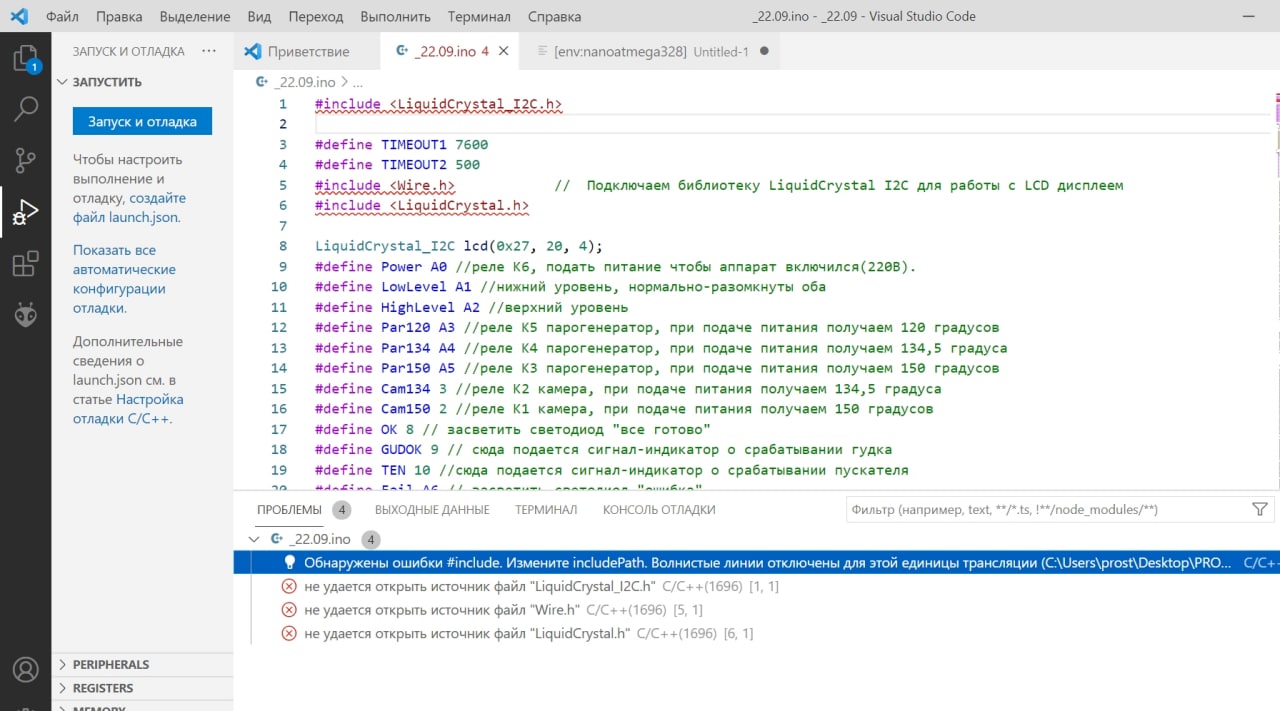Open the Выделение menu
The height and width of the screenshot is (711, 1280).
coord(195,16)
